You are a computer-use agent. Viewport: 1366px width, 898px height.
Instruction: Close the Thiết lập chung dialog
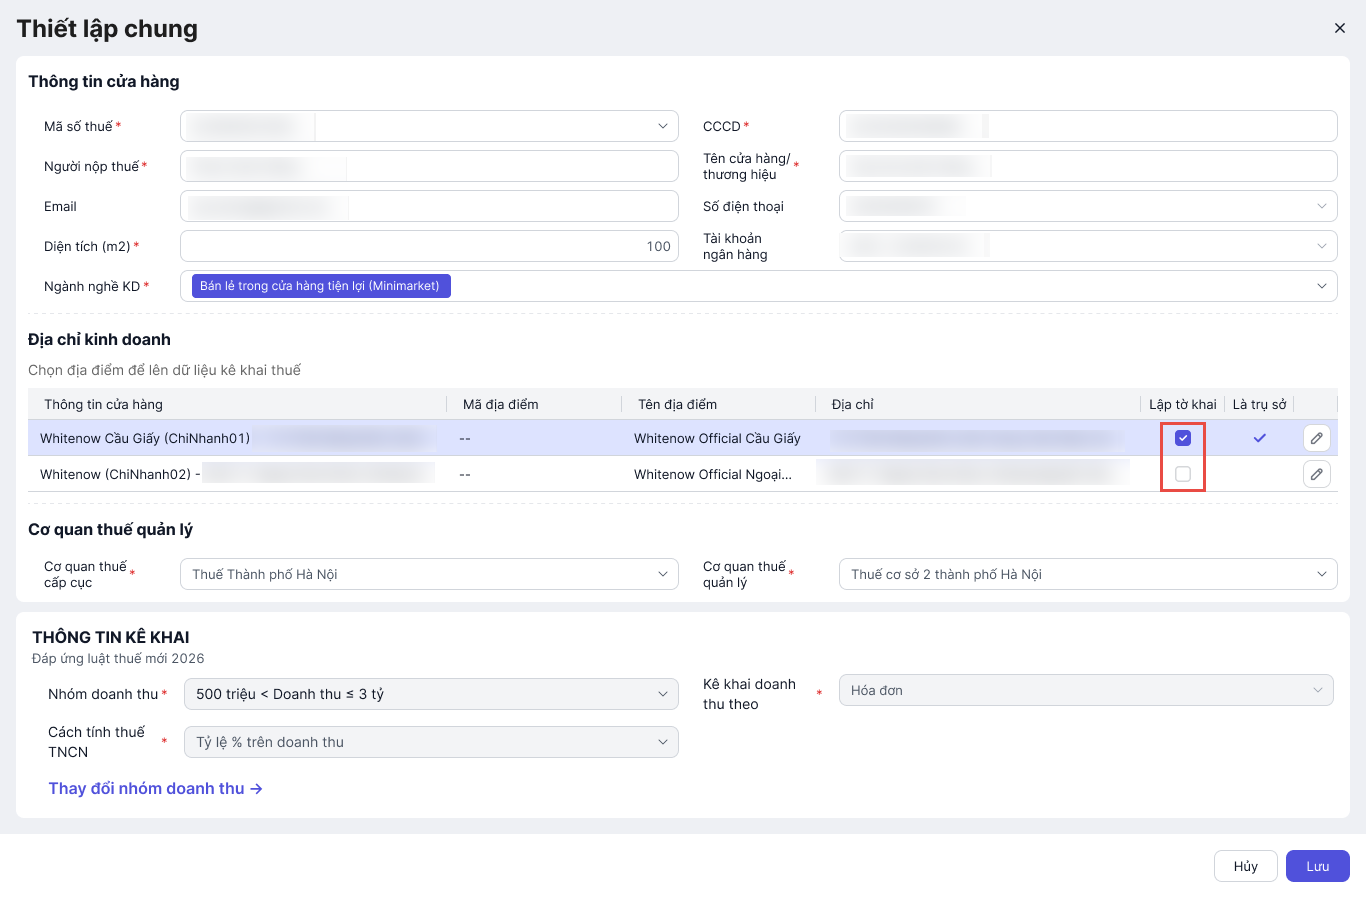tap(1340, 28)
